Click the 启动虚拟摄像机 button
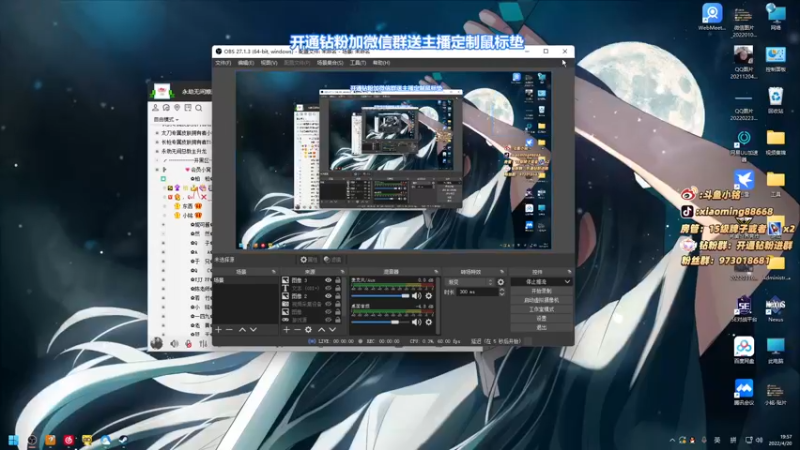The width and height of the screenshot is (800, 450). [x=541, y=300]
